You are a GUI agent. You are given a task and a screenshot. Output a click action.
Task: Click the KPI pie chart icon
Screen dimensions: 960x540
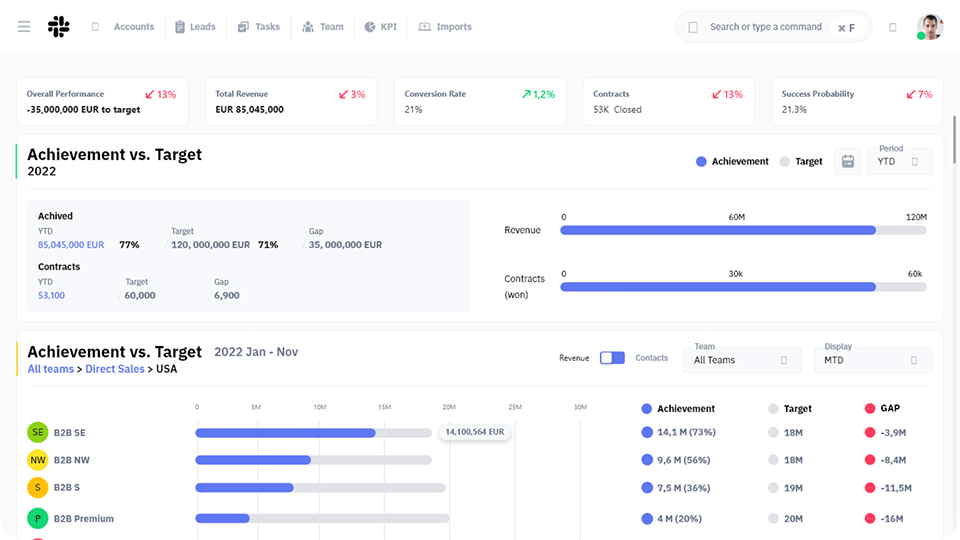tap(370, 27)
